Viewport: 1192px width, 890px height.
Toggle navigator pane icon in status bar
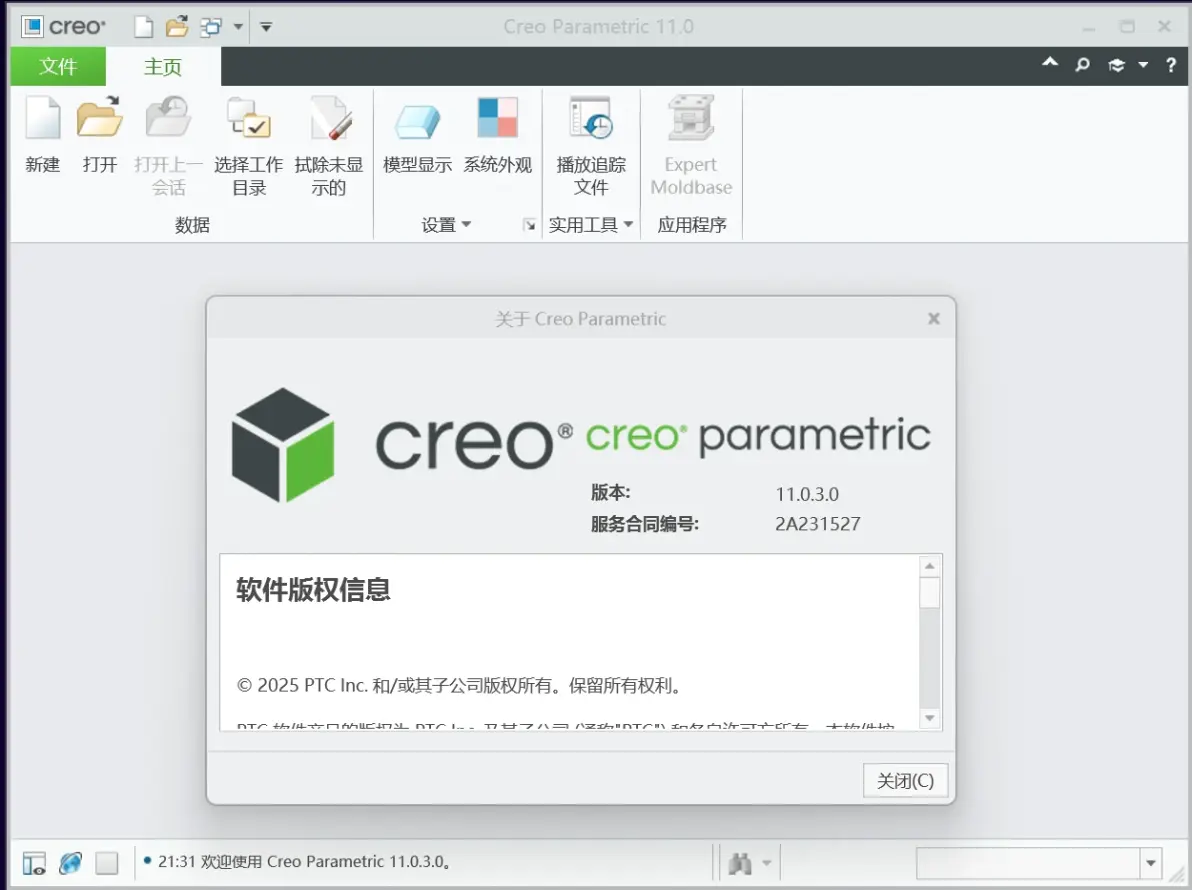tap(33, 863)
